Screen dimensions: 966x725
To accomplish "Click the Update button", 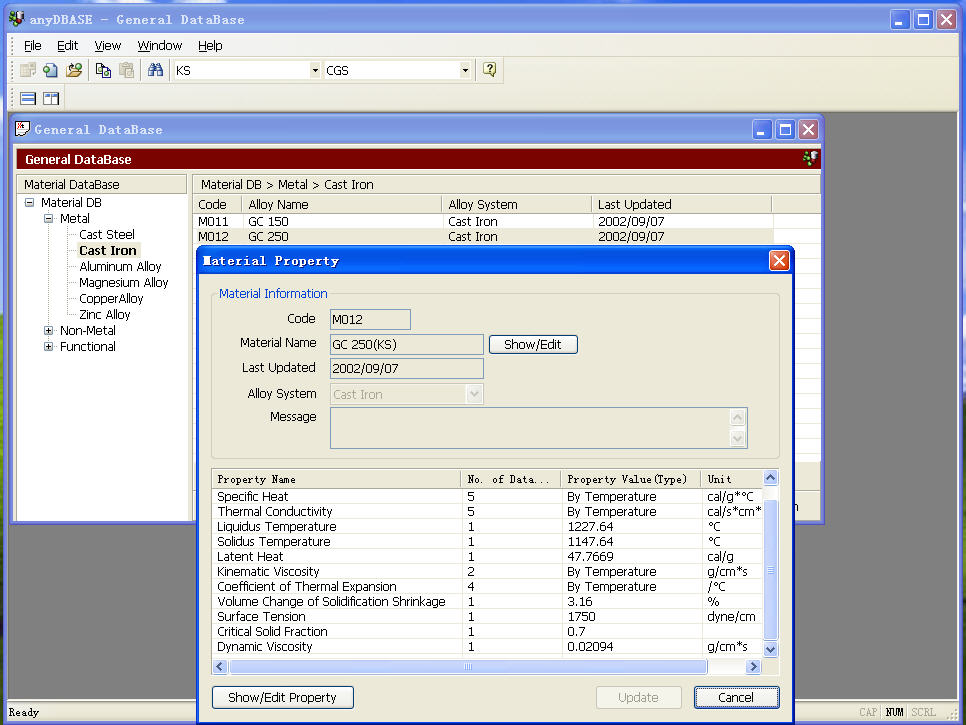I will [638, 697].
